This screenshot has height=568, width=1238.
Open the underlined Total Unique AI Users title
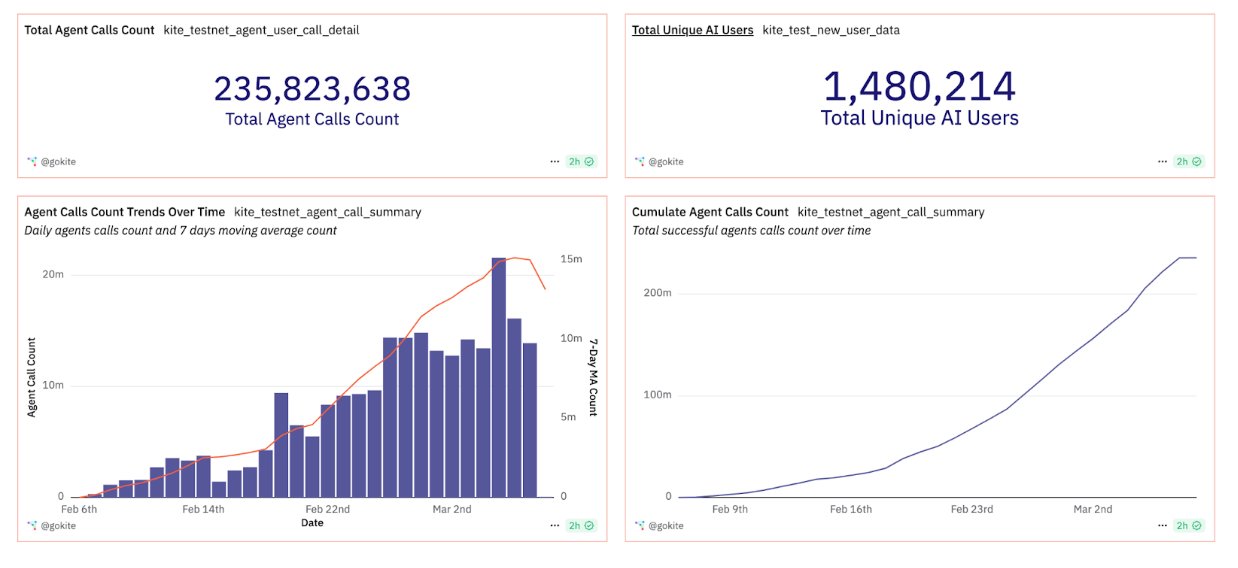click(x=692, y=30)
